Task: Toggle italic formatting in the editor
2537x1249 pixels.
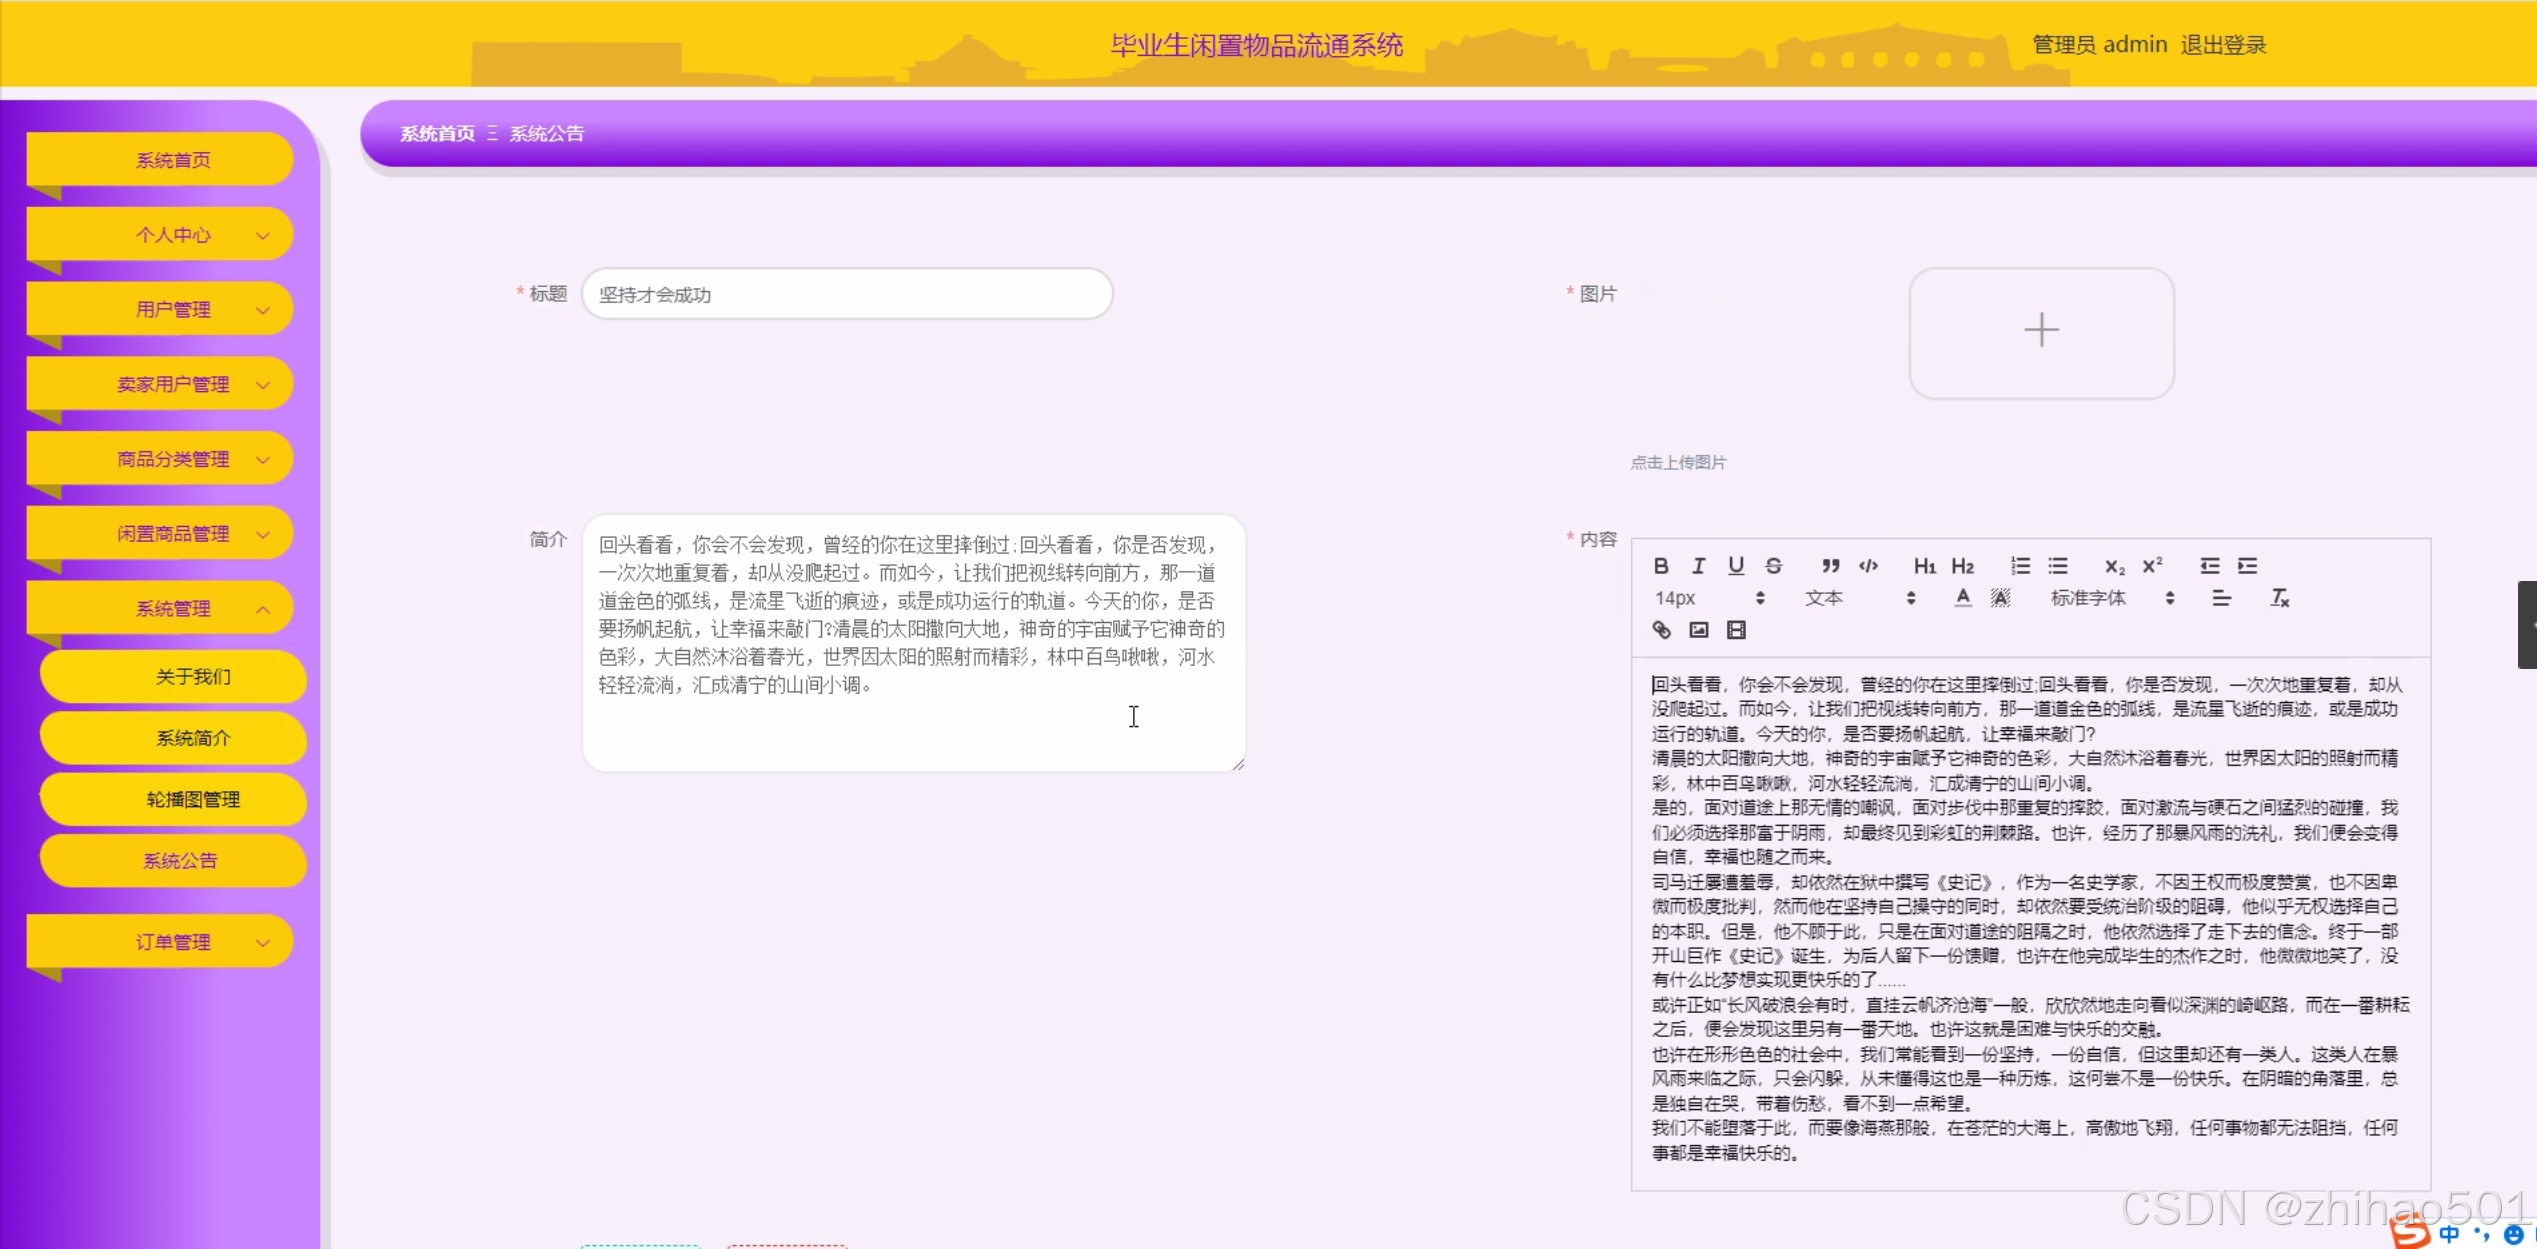Action: (x=1698, y=566)
